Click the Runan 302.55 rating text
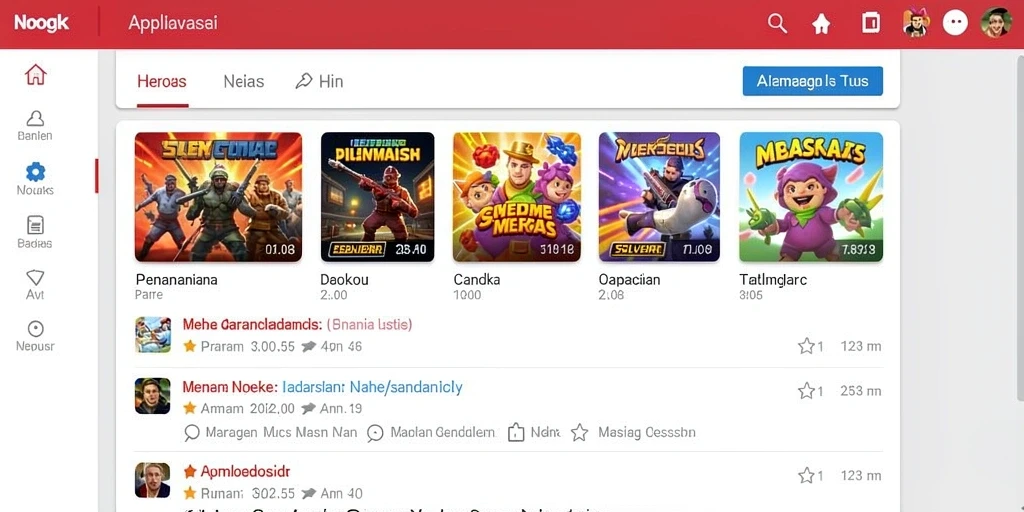This screenshot has width=1024, height=512. 248,493
